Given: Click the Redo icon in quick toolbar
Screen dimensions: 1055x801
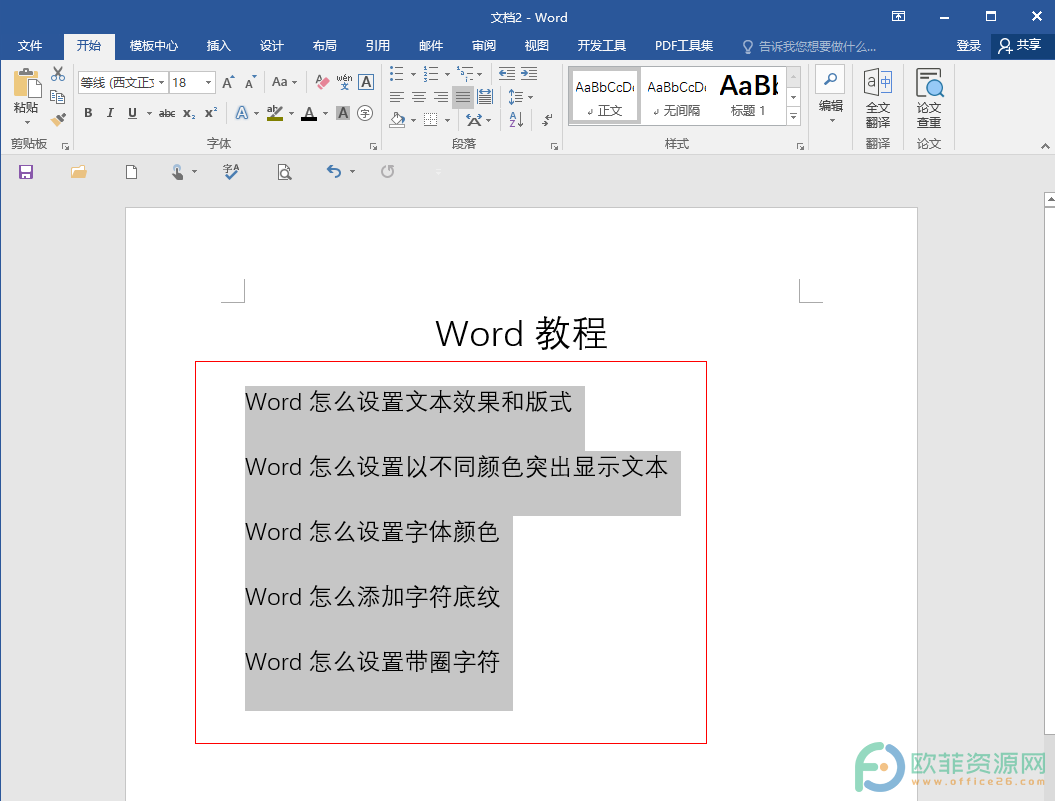Looking at the screenshot, I should point(388,172).
